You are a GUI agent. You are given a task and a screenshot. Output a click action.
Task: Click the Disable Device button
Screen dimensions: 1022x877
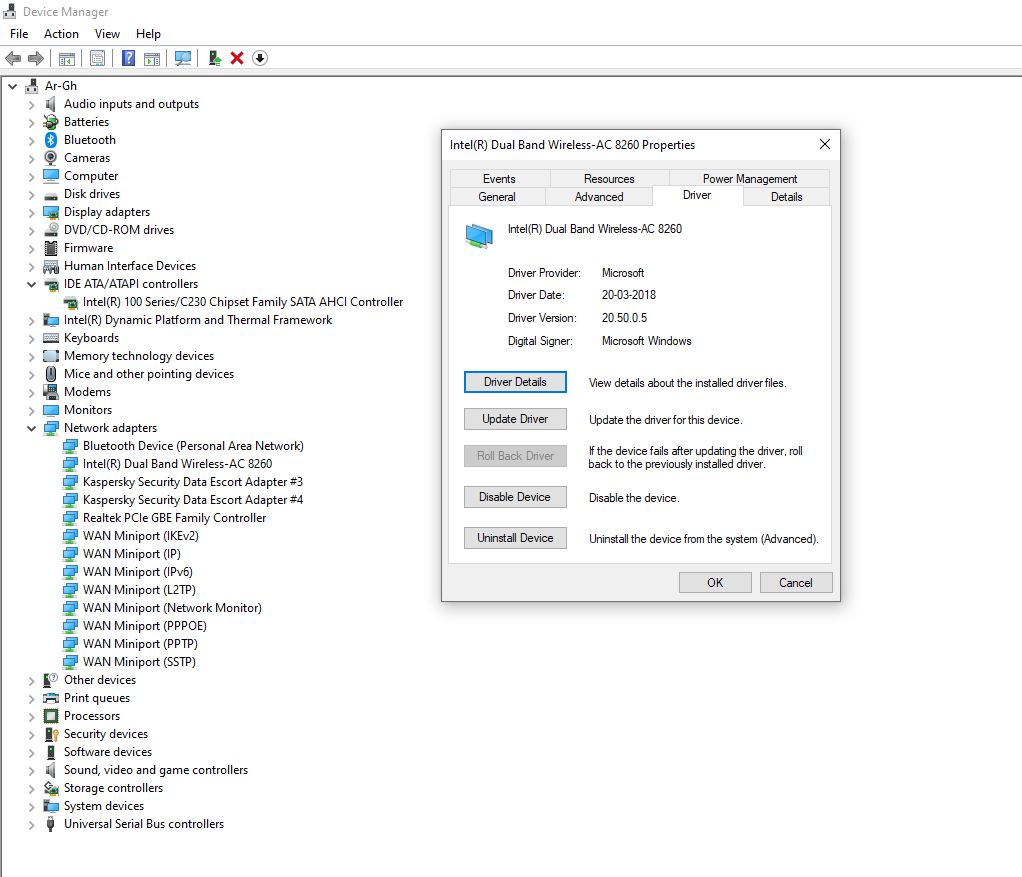515,496
